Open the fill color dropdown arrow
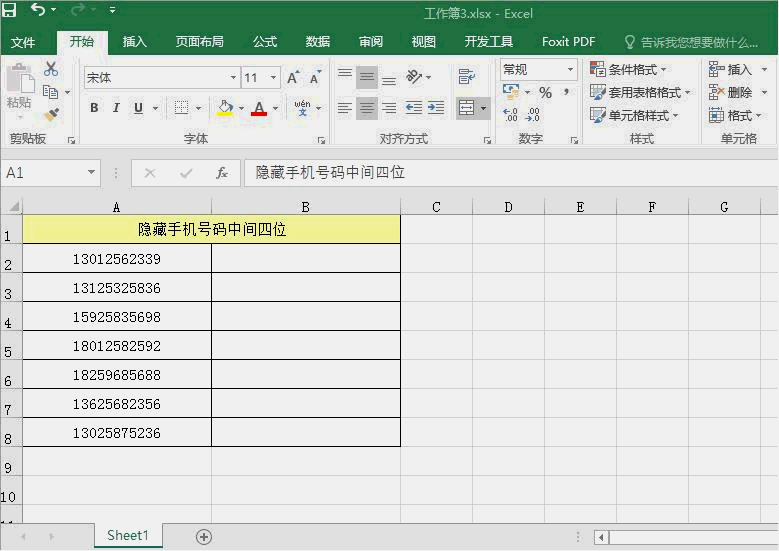The height and width of the screenshot is (551, 779). click(x=241, y=108)
